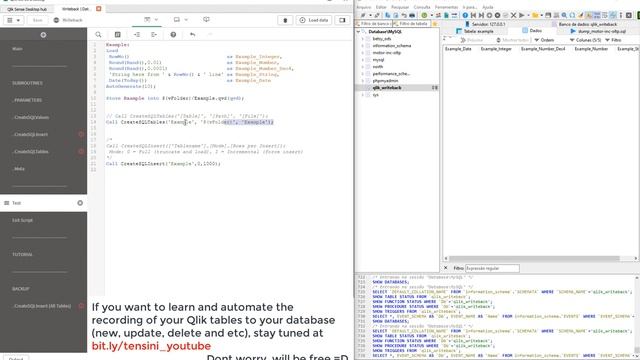Open the Qlik debug panel bug icon
The image size is (640, 360).
(x=285, y=20)
